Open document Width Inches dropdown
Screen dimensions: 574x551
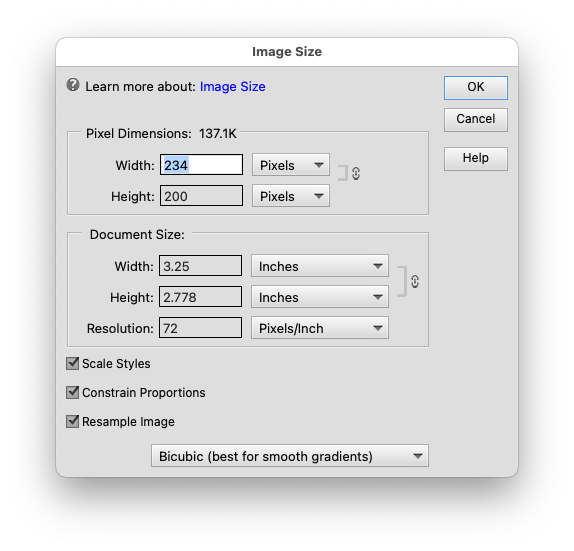point(320,266)
